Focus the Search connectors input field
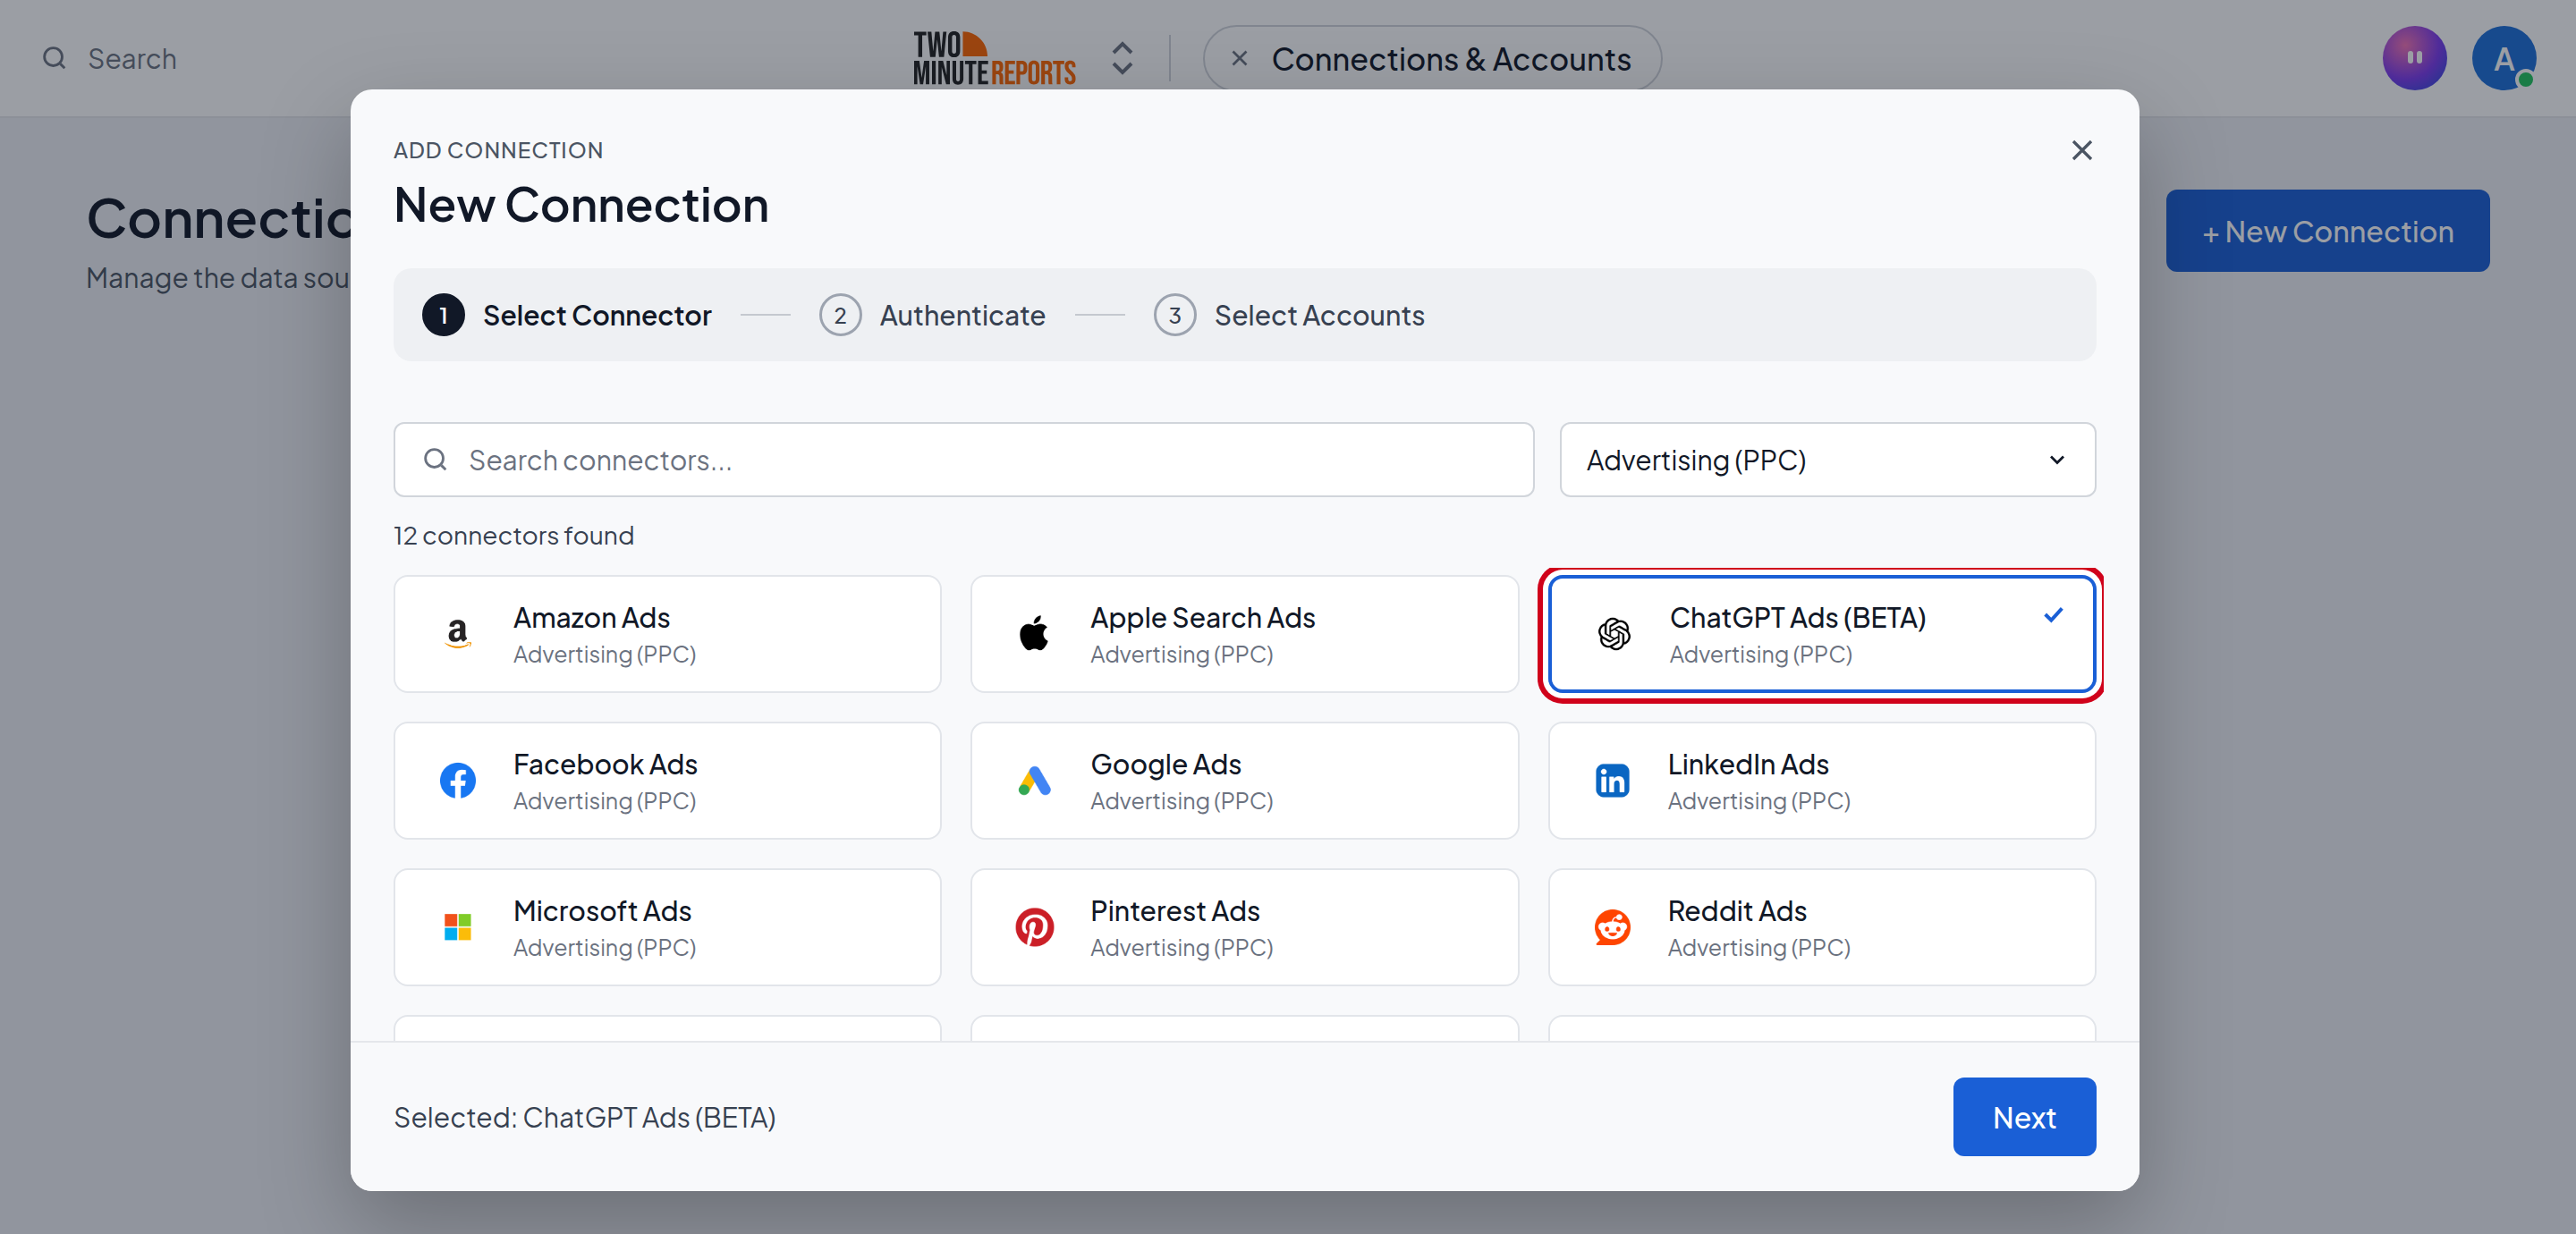This screenshot has width=2576, height=1234. tap(963, 459)
